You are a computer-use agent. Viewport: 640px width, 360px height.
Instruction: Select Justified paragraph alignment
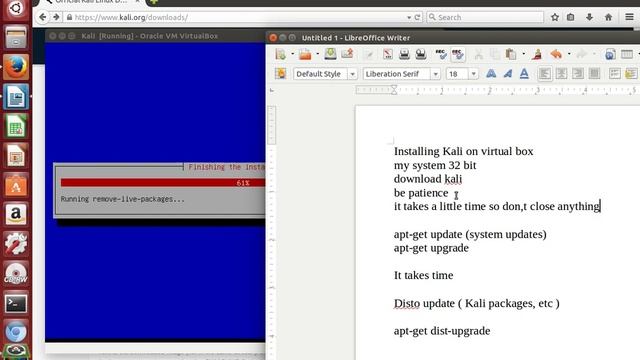[x=594, y=74]
